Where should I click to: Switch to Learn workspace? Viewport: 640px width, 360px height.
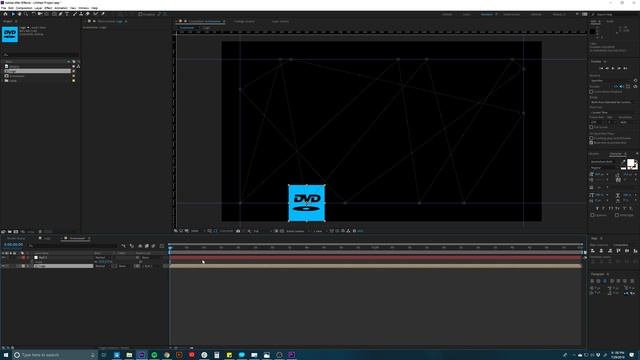[466, 14]
